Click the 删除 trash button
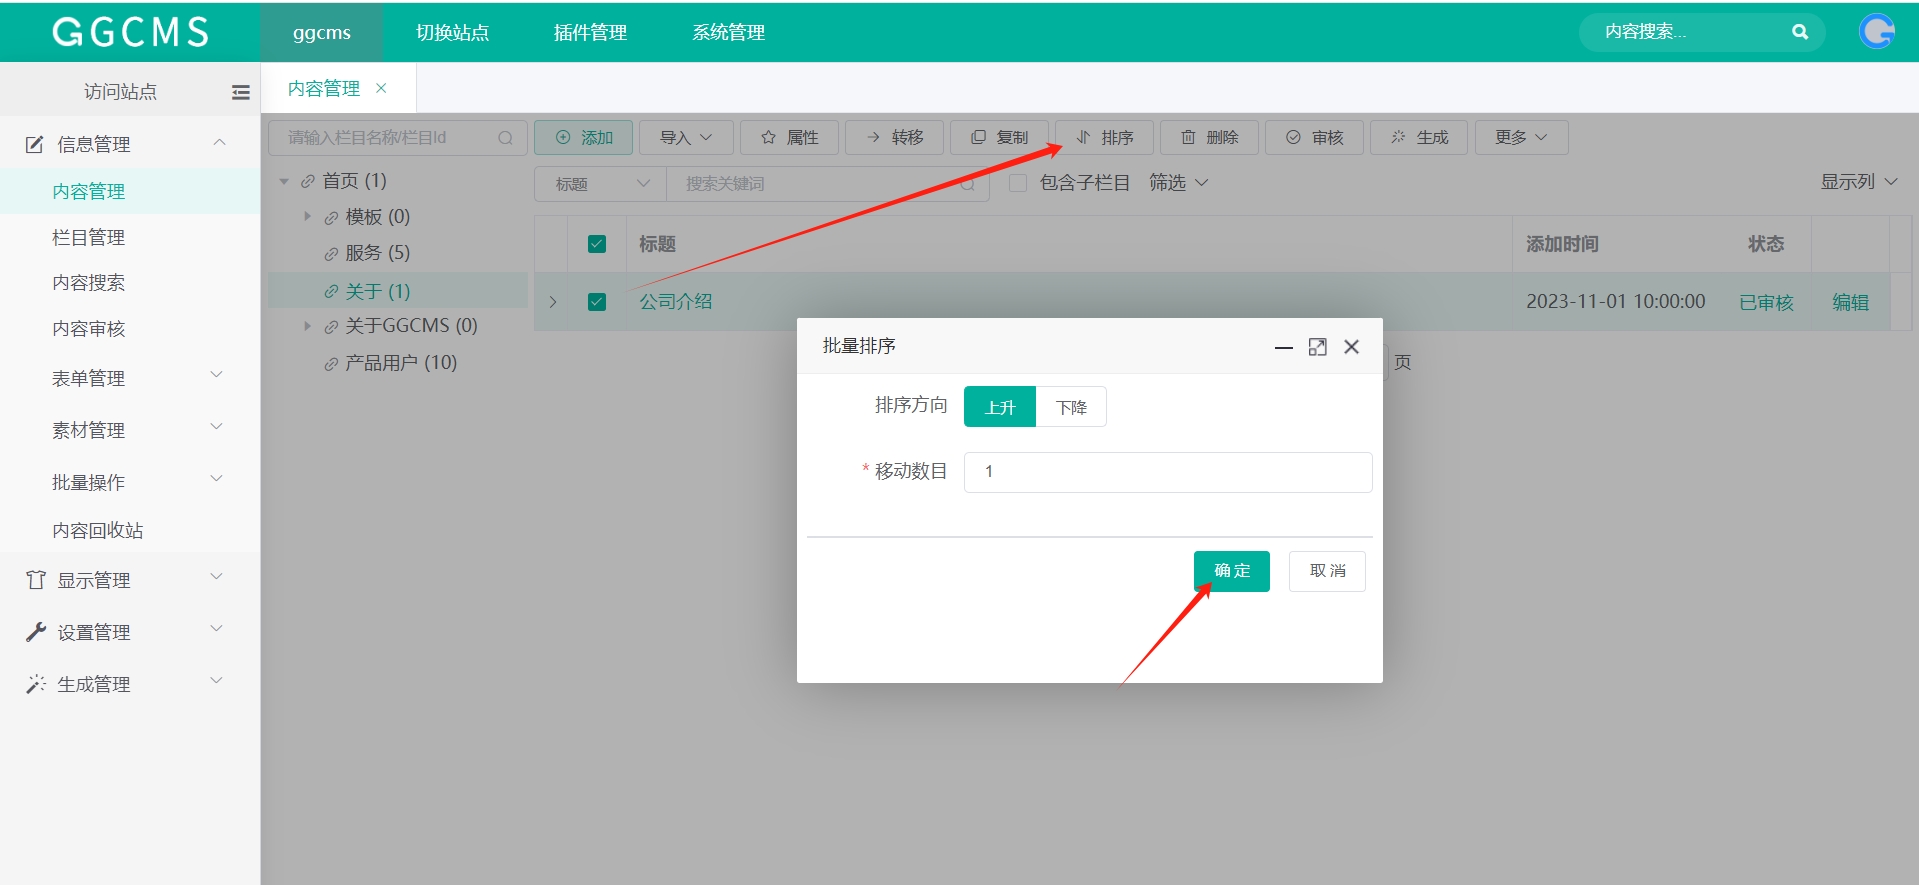 click(x=1209, y=138)
